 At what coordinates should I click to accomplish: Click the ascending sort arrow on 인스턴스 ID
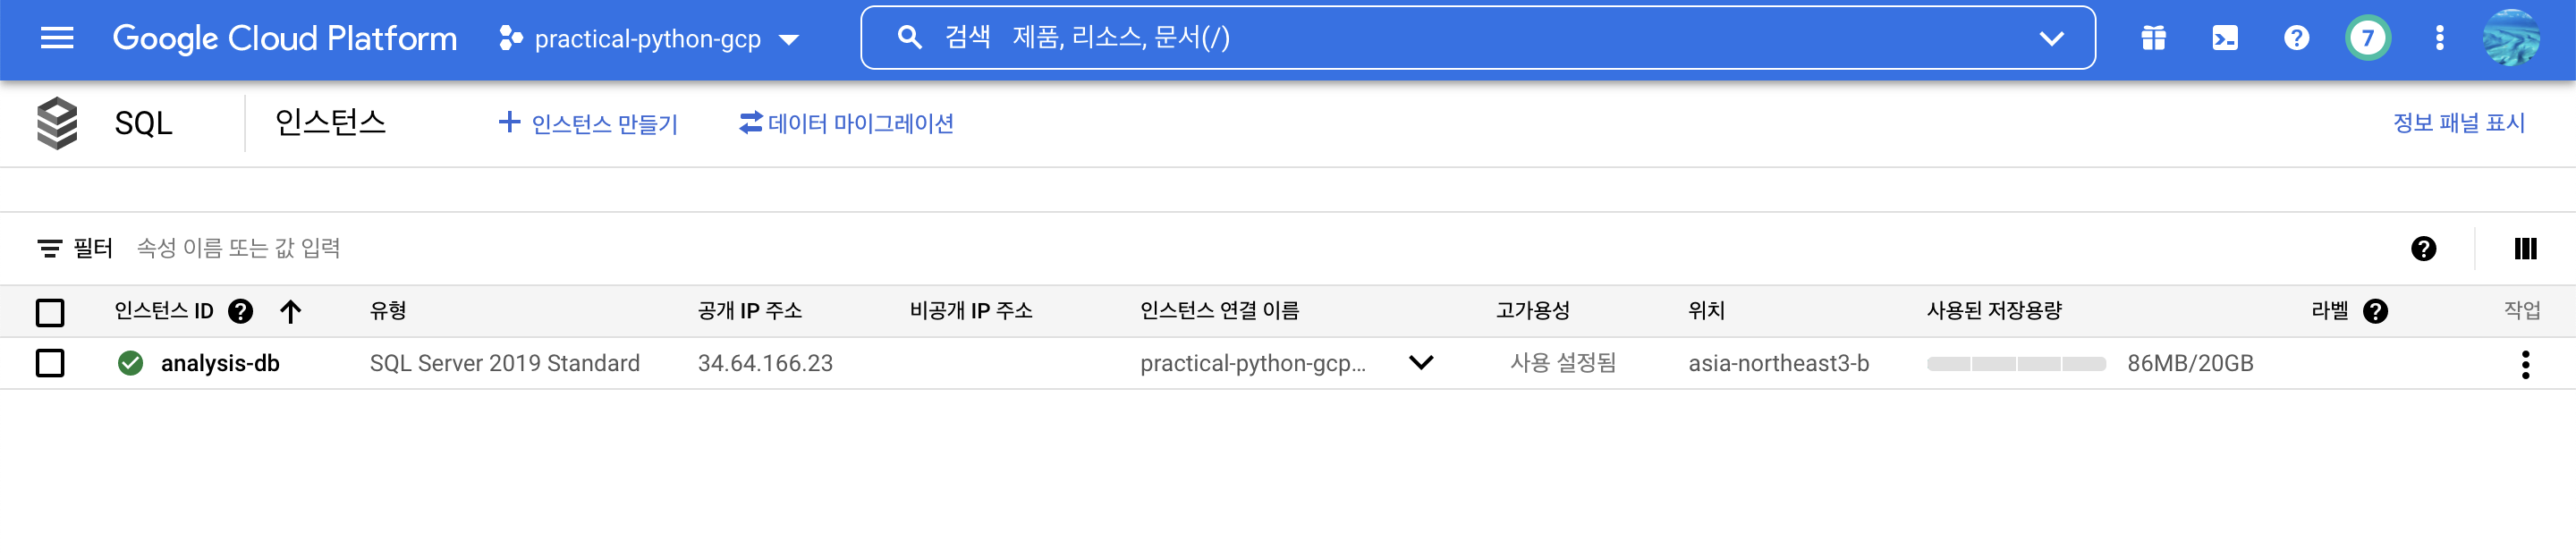click(x=290, y=311)
